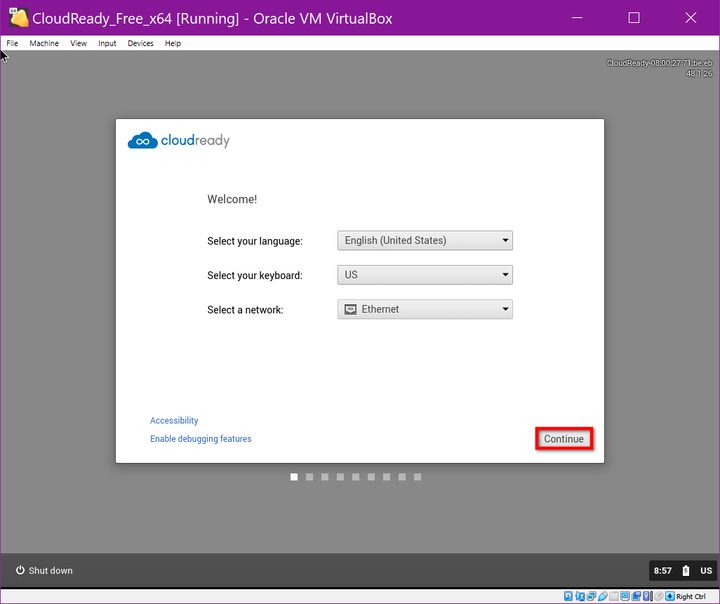This screenshot has width=720, height=604.
Task: Click the blue V virtualization features icon
Action: [x=646, y=596]
